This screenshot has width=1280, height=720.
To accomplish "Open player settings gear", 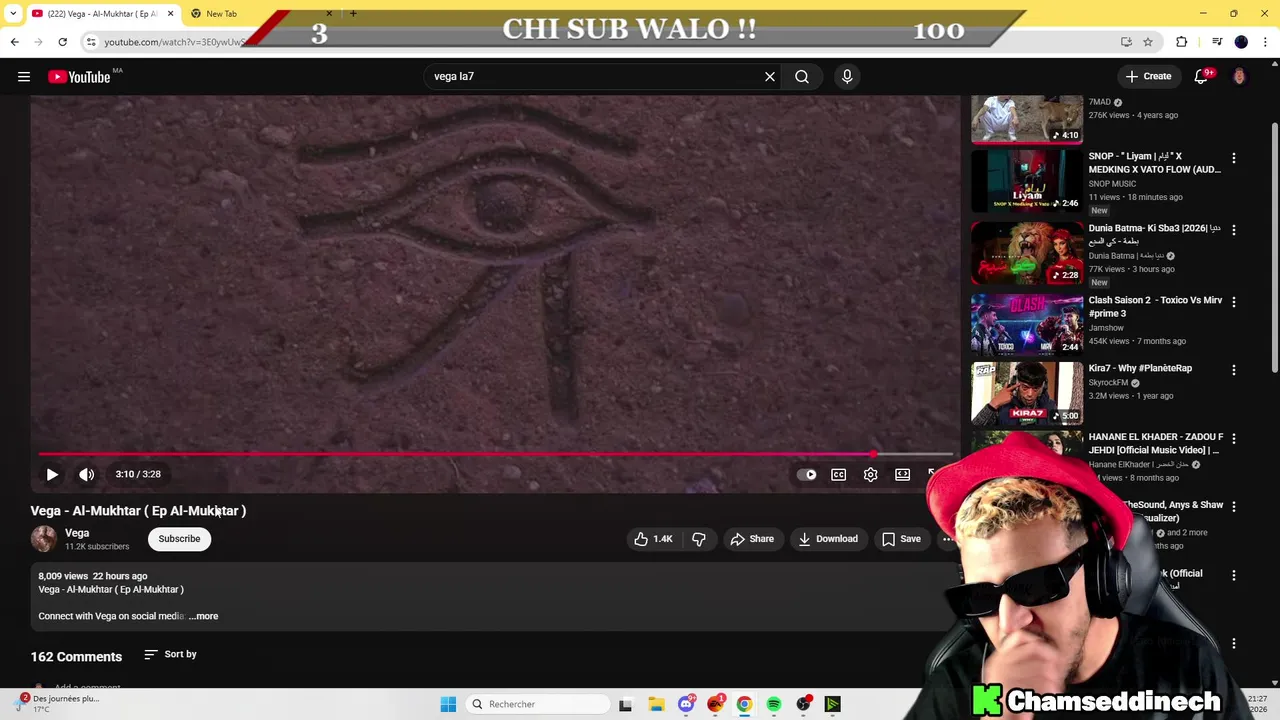I will (x=871, y=474).
